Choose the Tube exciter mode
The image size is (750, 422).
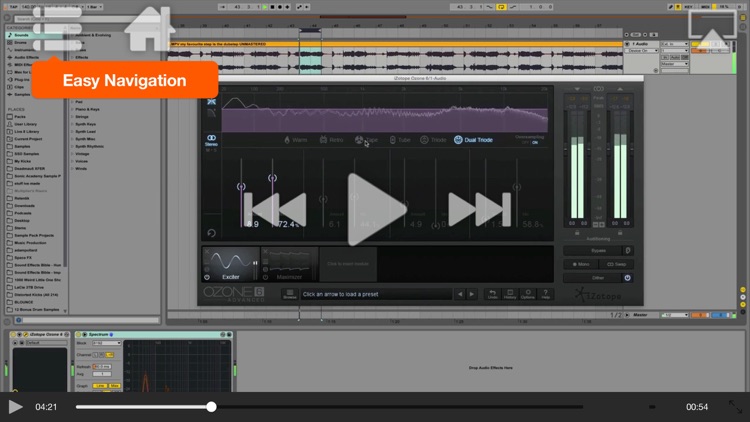(400, 140)
